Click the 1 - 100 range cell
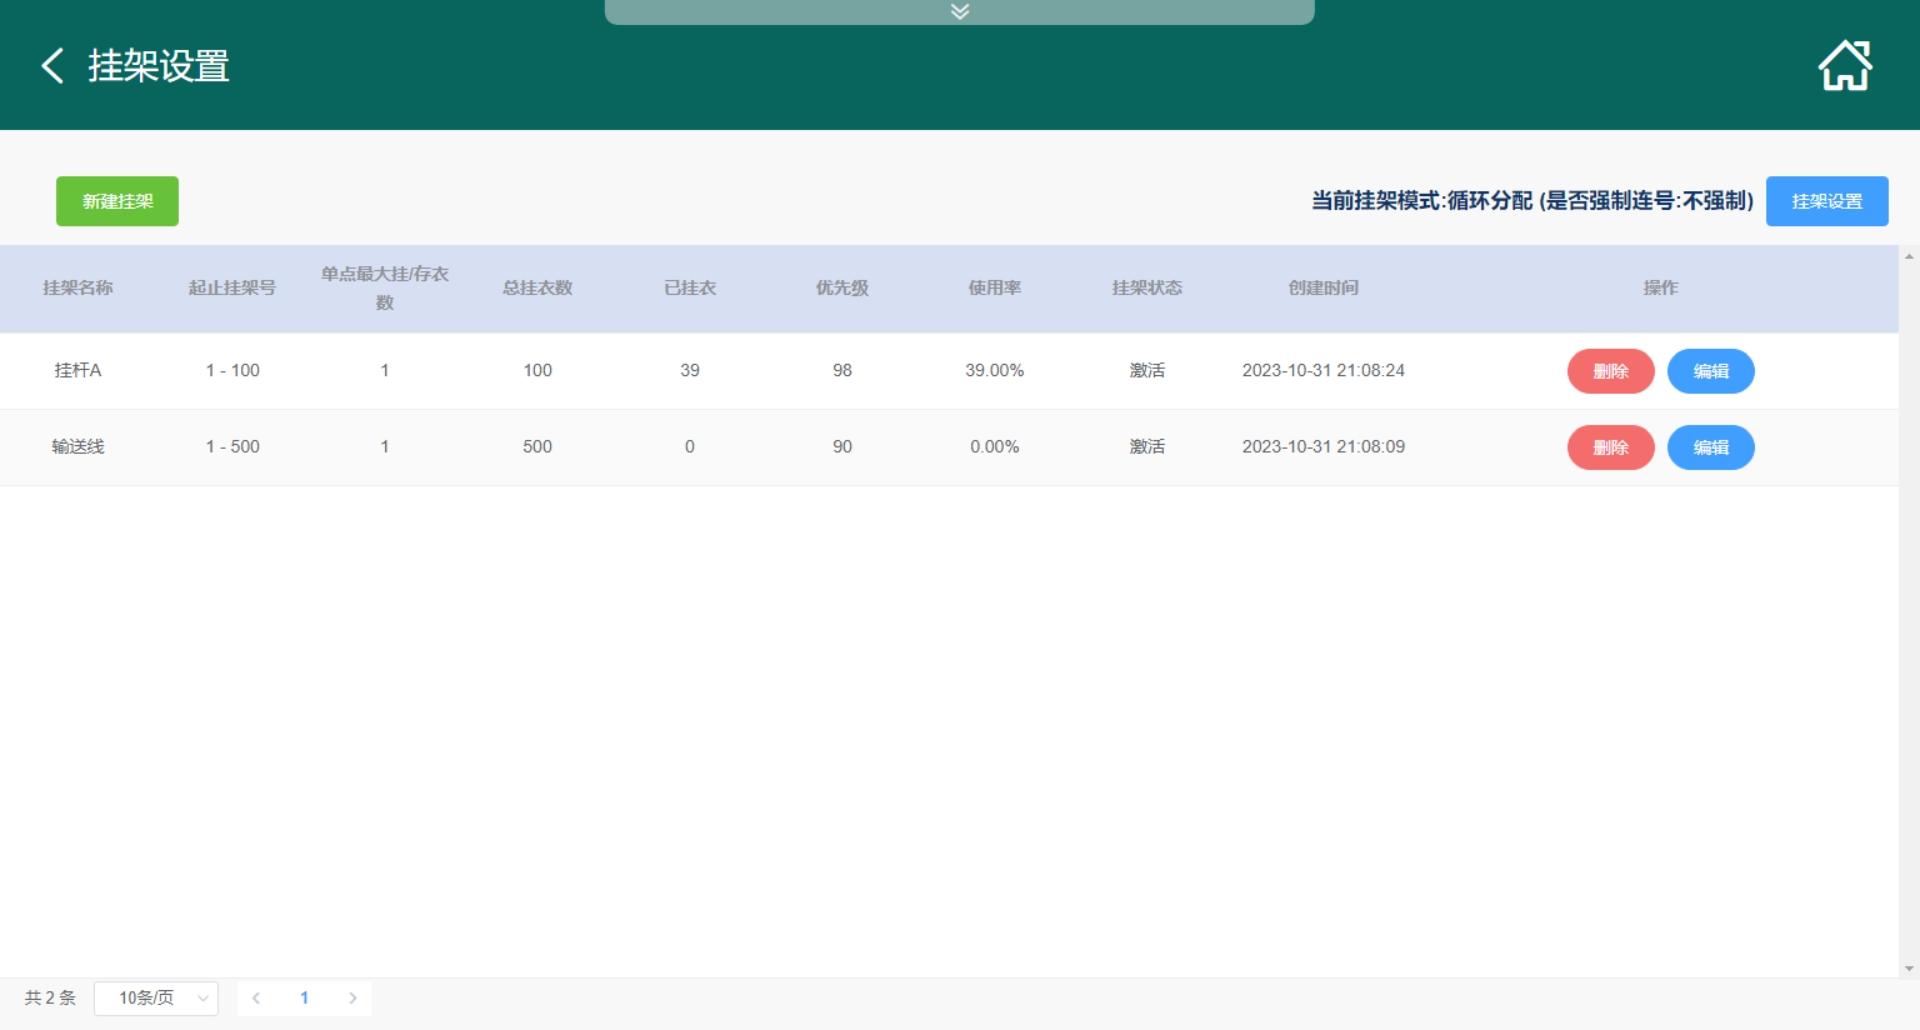Screen dimensions: 1920x1030 (232, 370)
